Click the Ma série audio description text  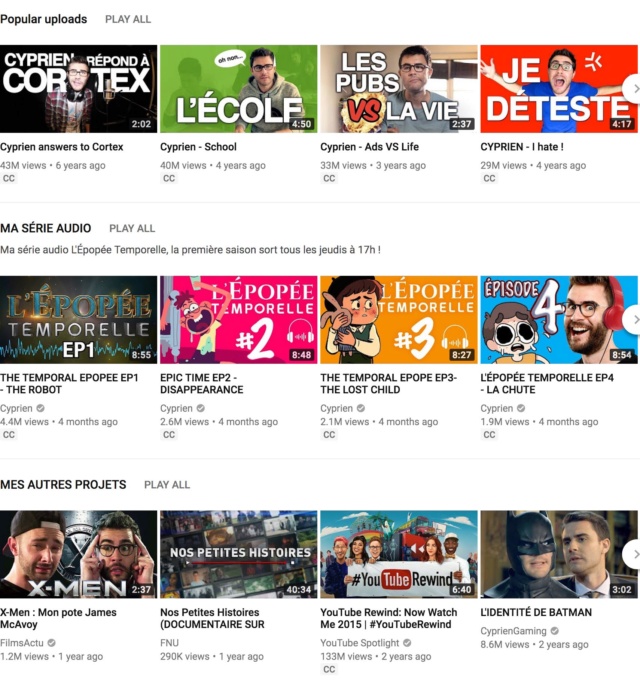[190, 250]
